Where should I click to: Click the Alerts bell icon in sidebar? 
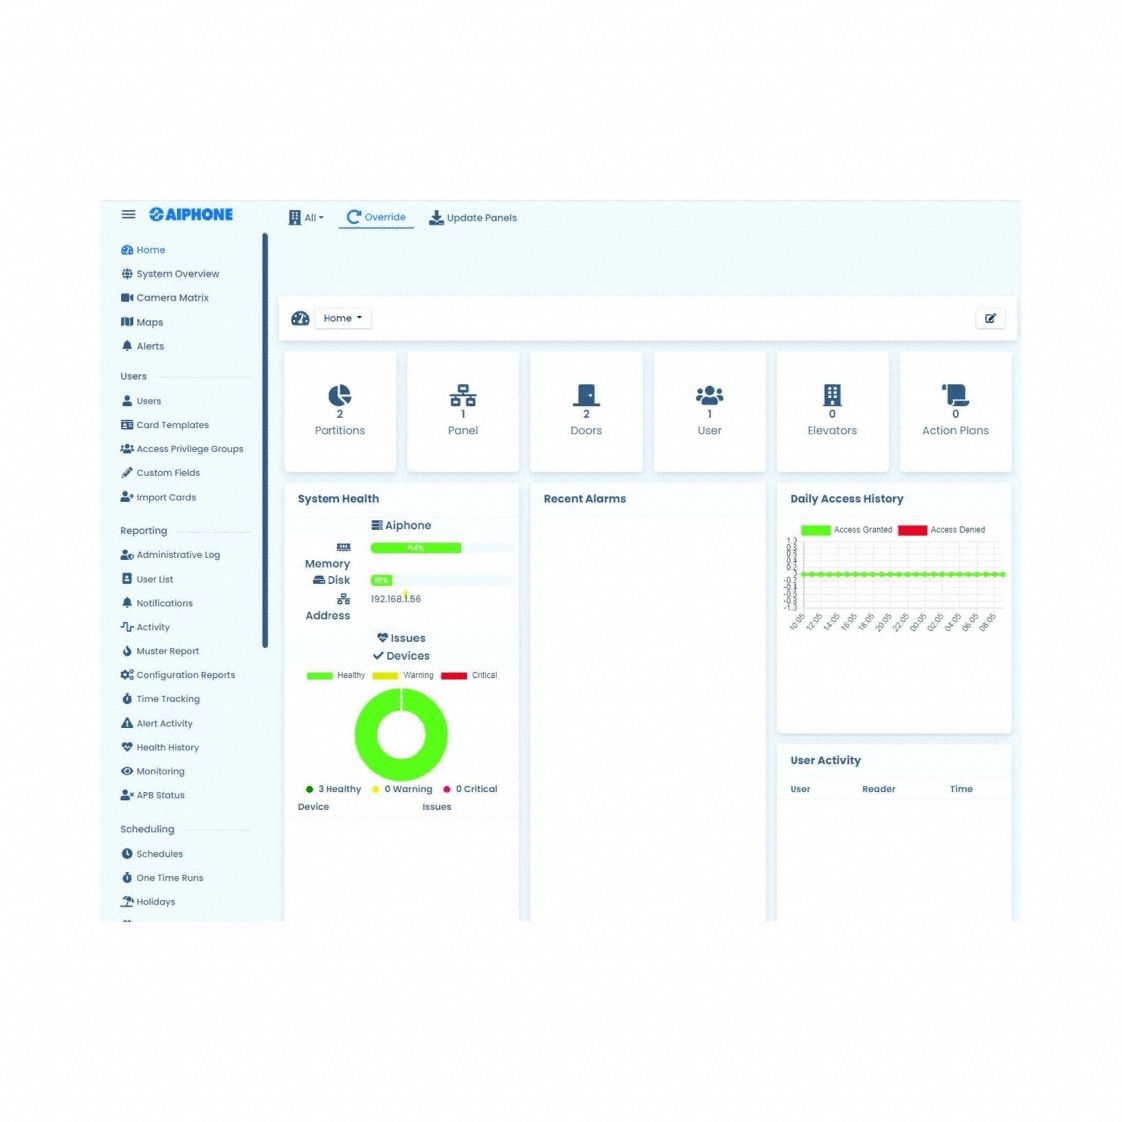(x=128, y=346)
